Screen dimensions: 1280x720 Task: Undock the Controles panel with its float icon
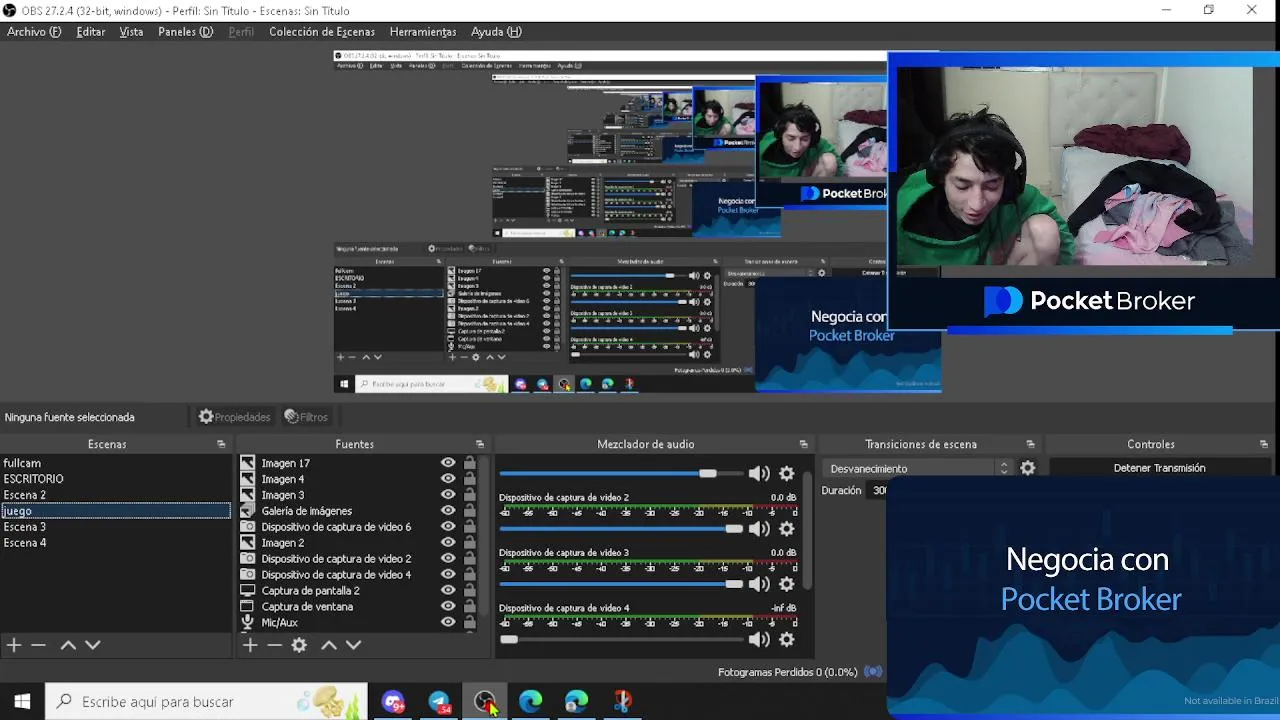(x=1264, y=444)
